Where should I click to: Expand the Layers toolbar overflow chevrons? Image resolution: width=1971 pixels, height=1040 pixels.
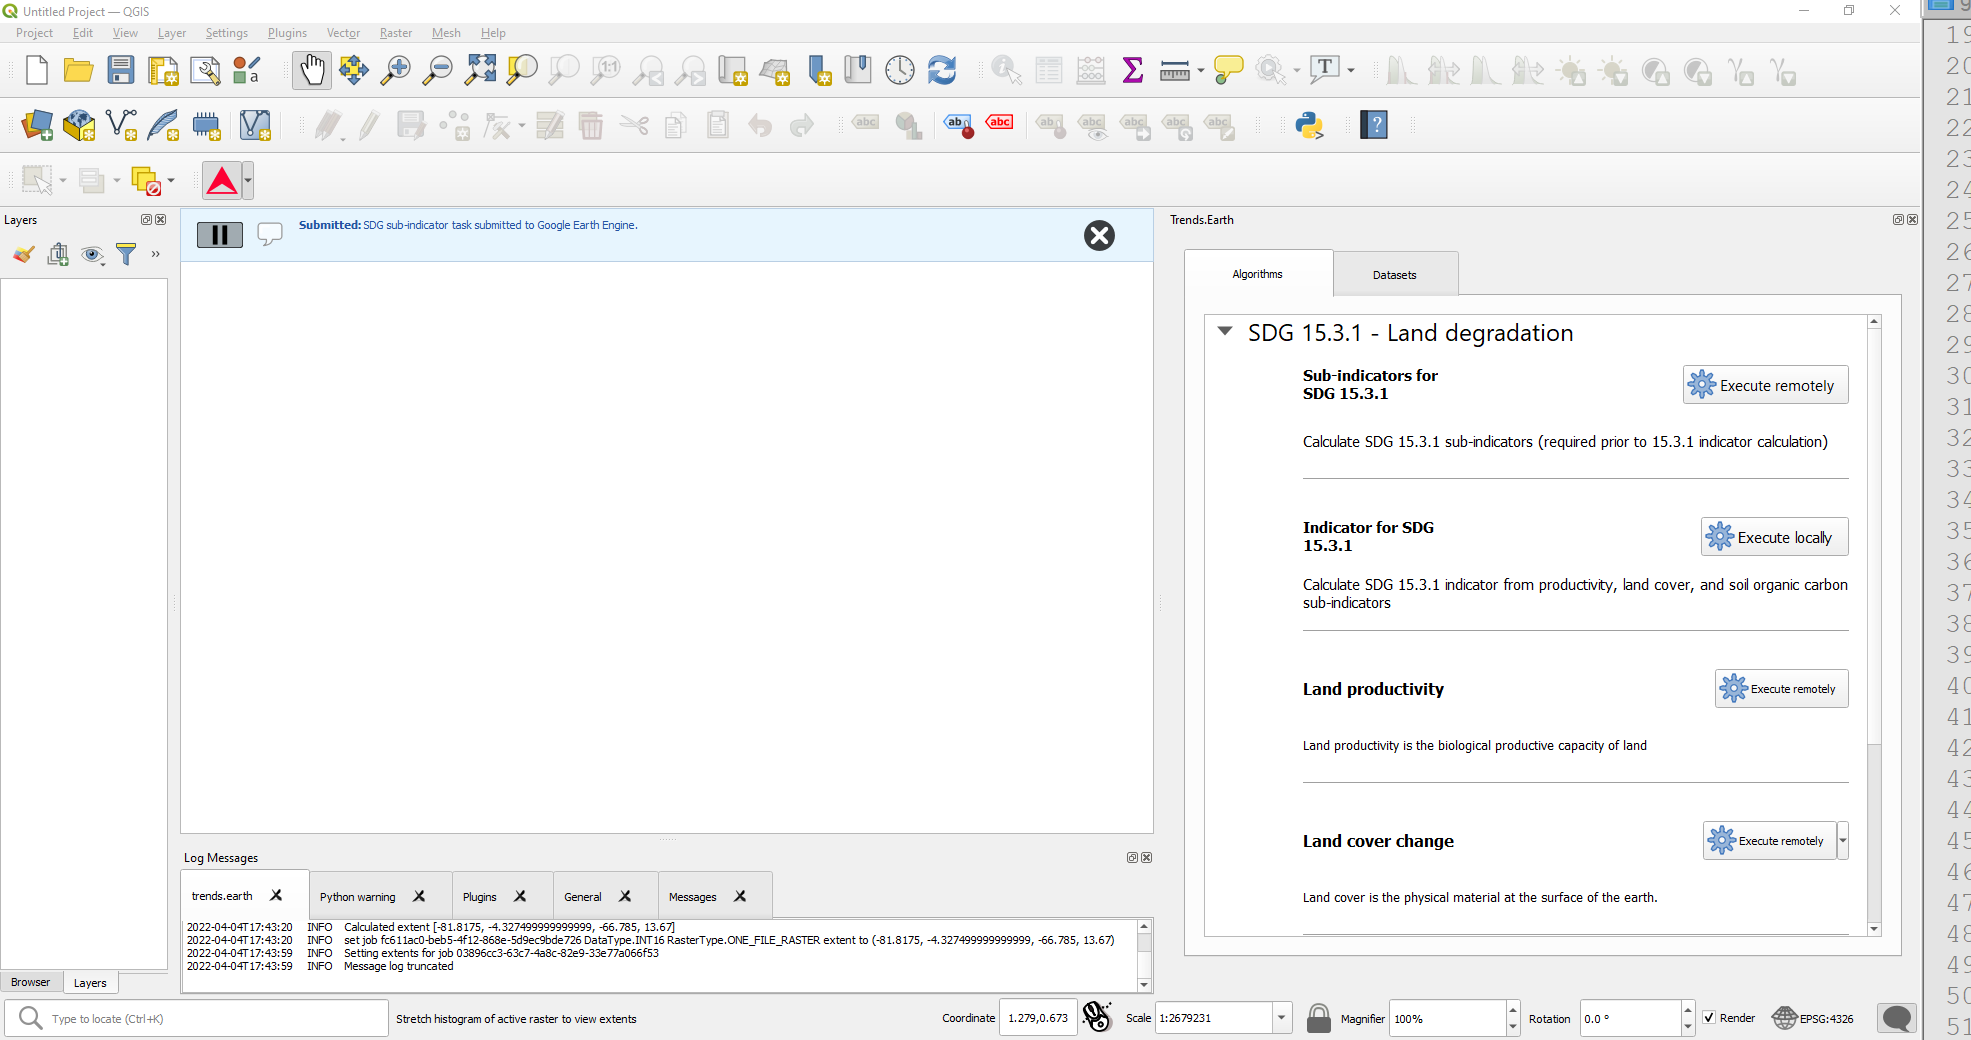coord(156,255)
